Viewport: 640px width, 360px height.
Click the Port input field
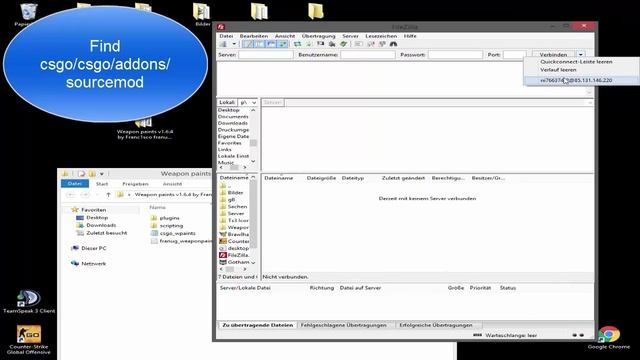(515, 55)
